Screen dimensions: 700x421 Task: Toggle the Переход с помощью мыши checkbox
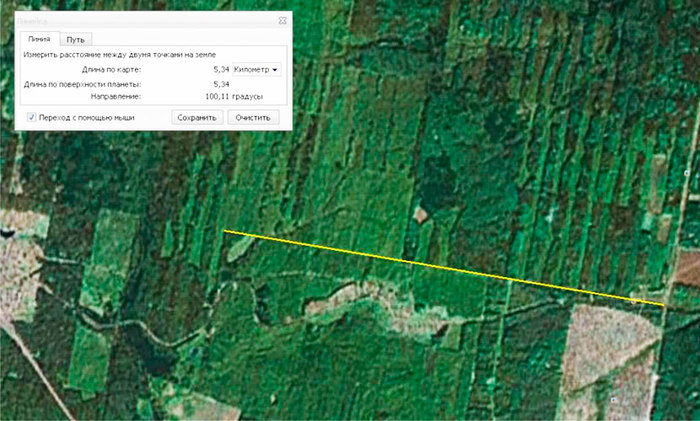click(33, 117)
